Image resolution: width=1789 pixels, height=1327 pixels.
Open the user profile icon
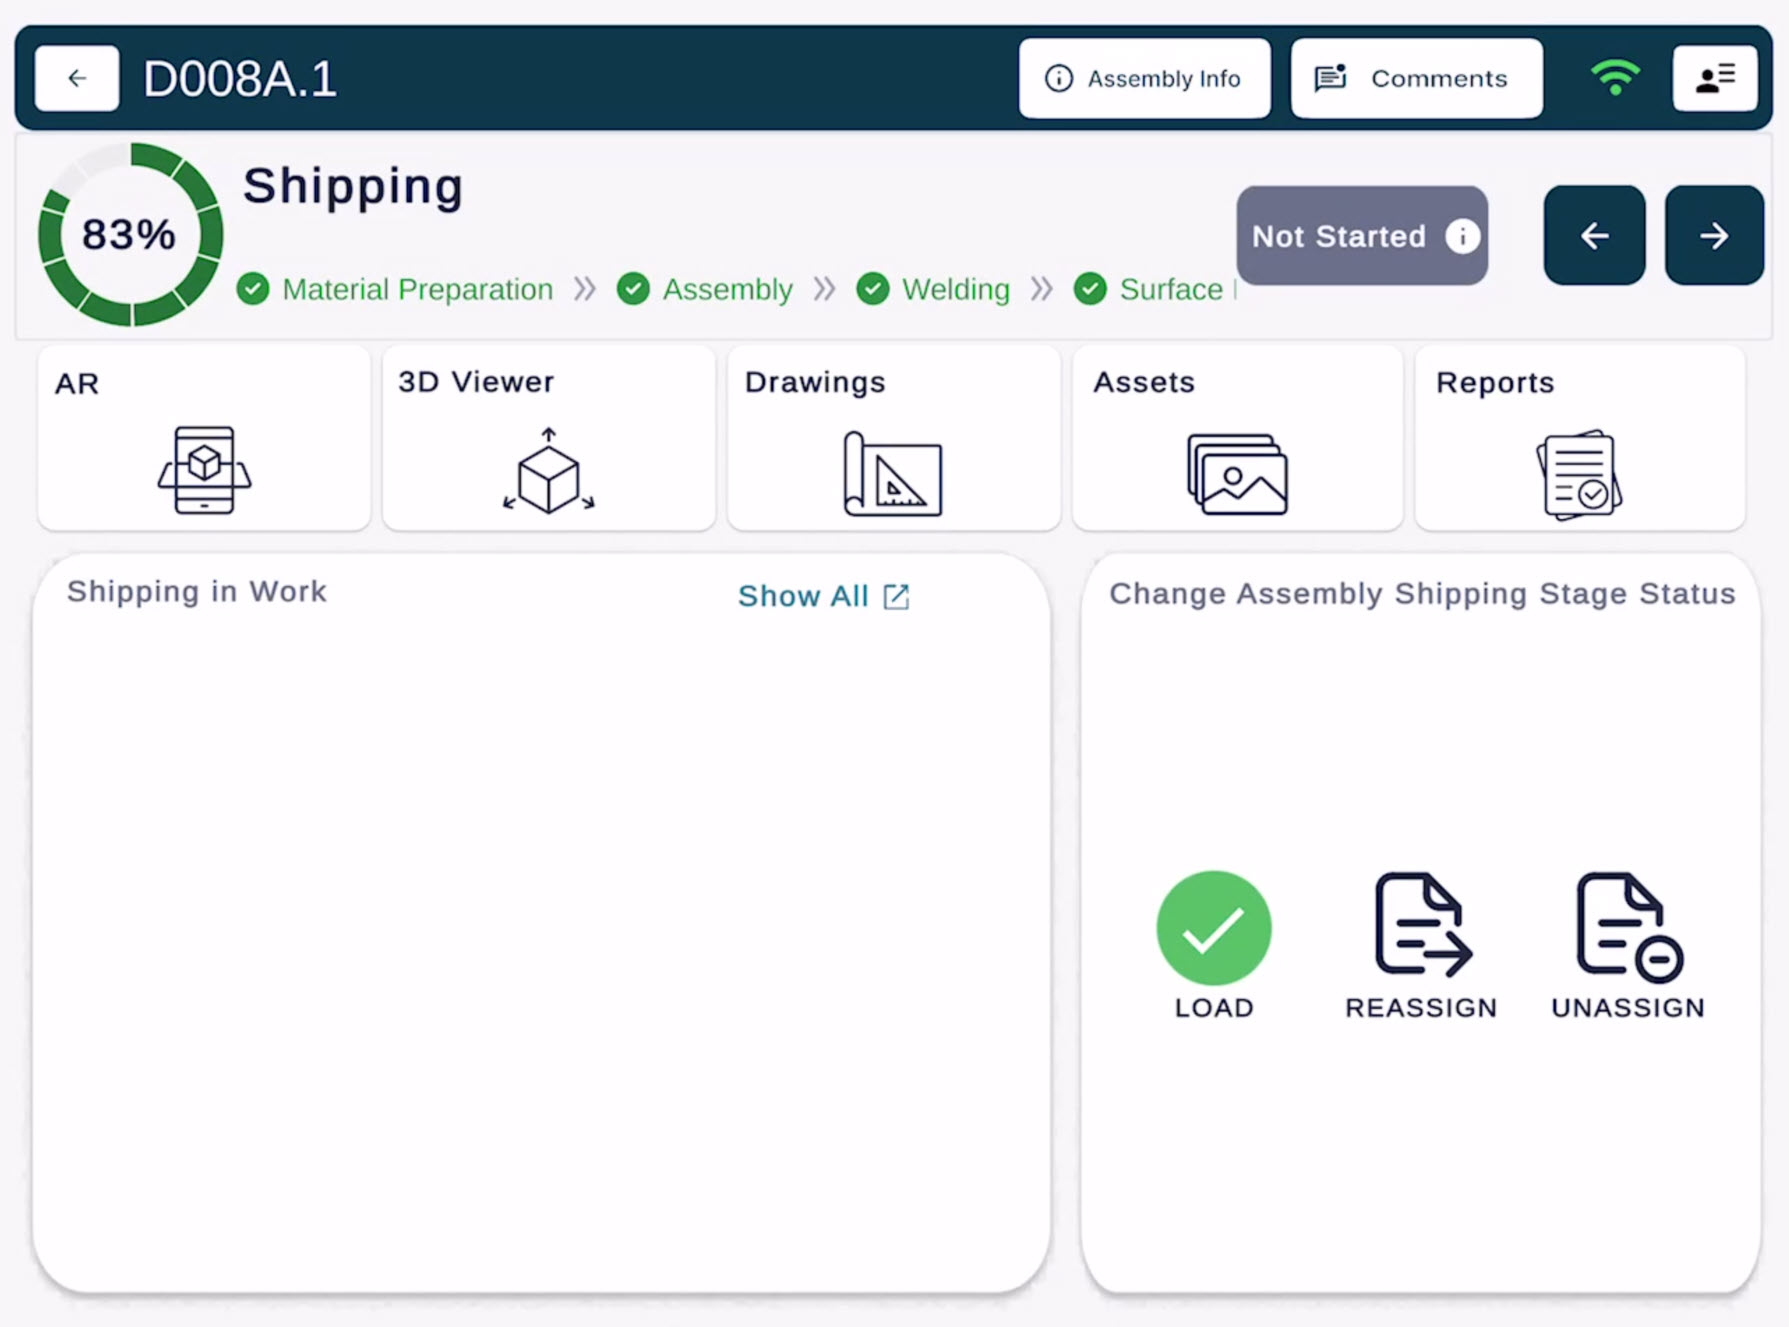[1714, 78]
